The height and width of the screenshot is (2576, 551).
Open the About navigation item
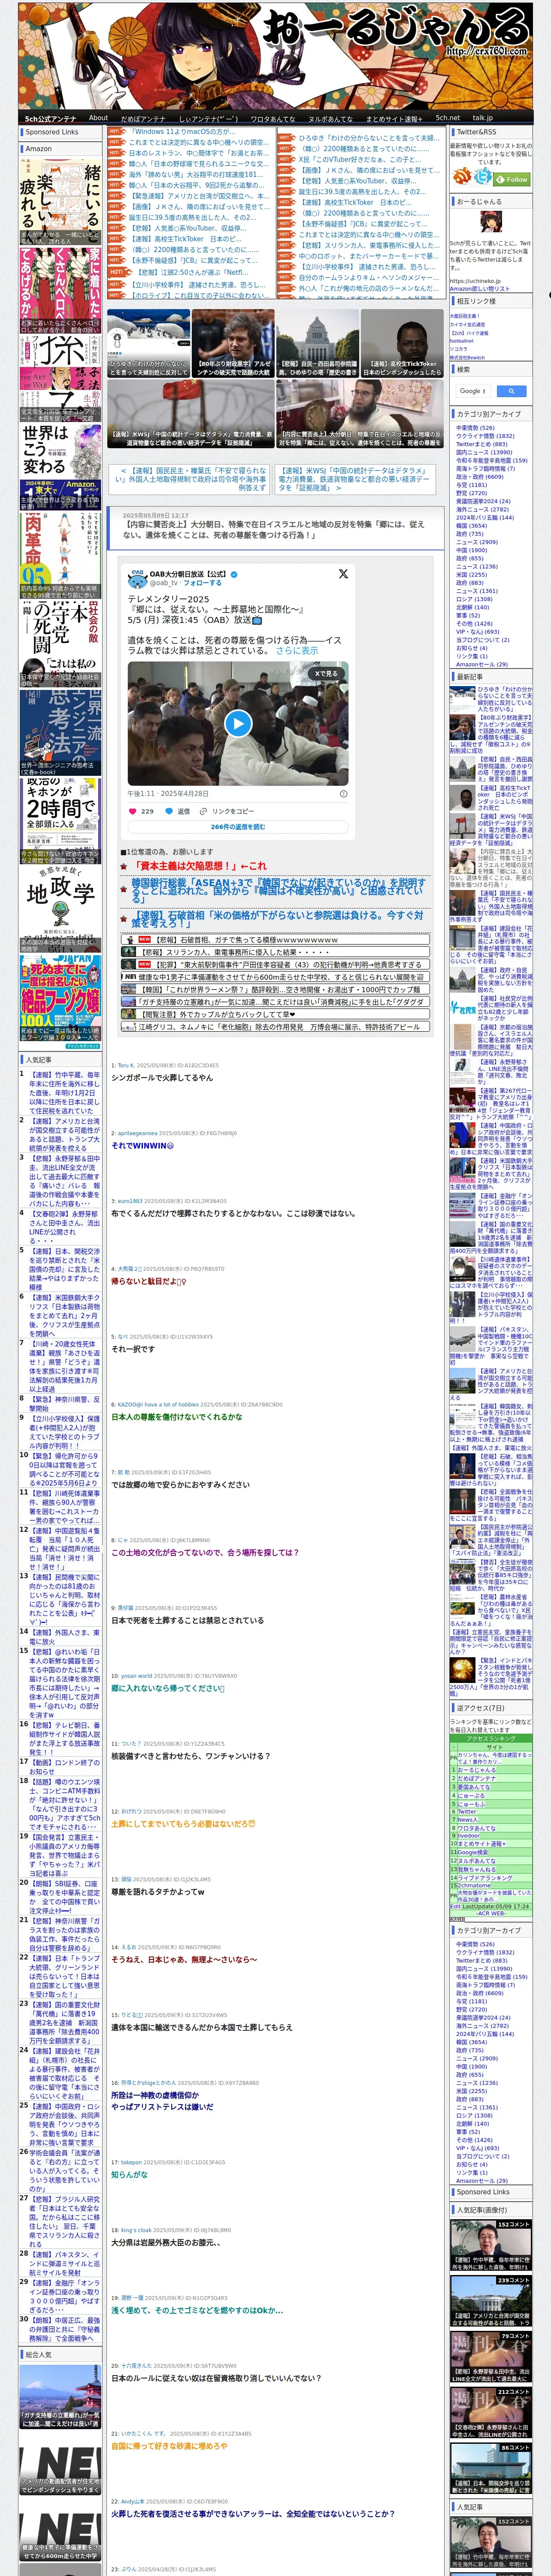click(x=98, y=118)
